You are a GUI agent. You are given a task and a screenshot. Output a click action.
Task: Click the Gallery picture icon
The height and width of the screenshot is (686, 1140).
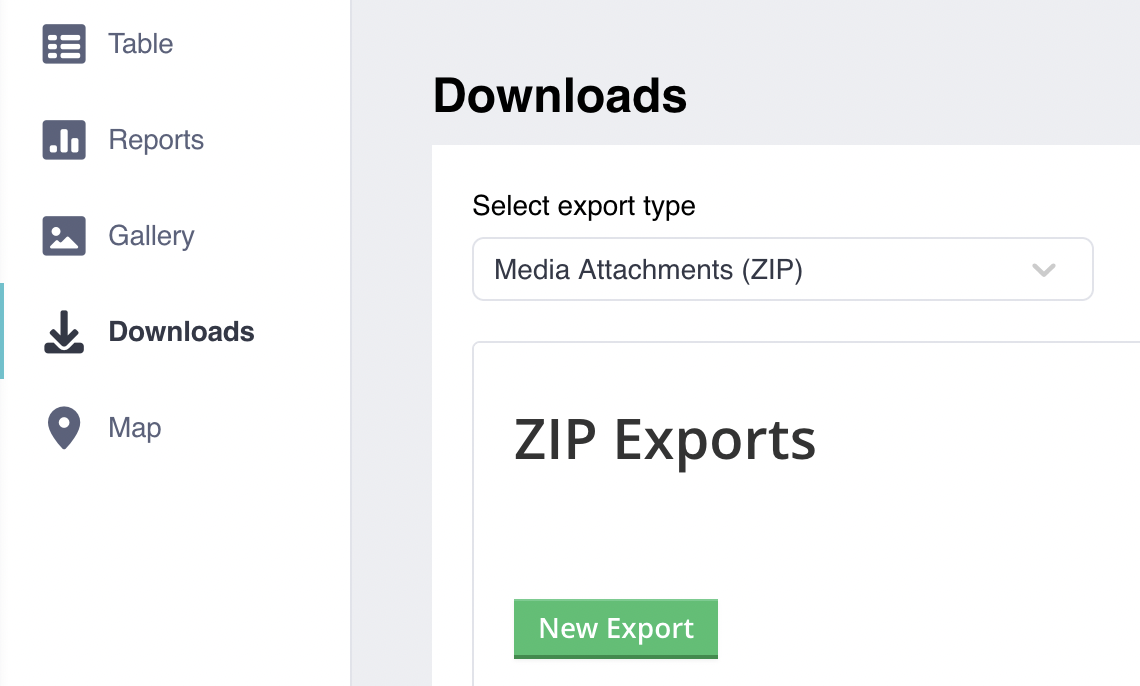(x=64, y=236)
